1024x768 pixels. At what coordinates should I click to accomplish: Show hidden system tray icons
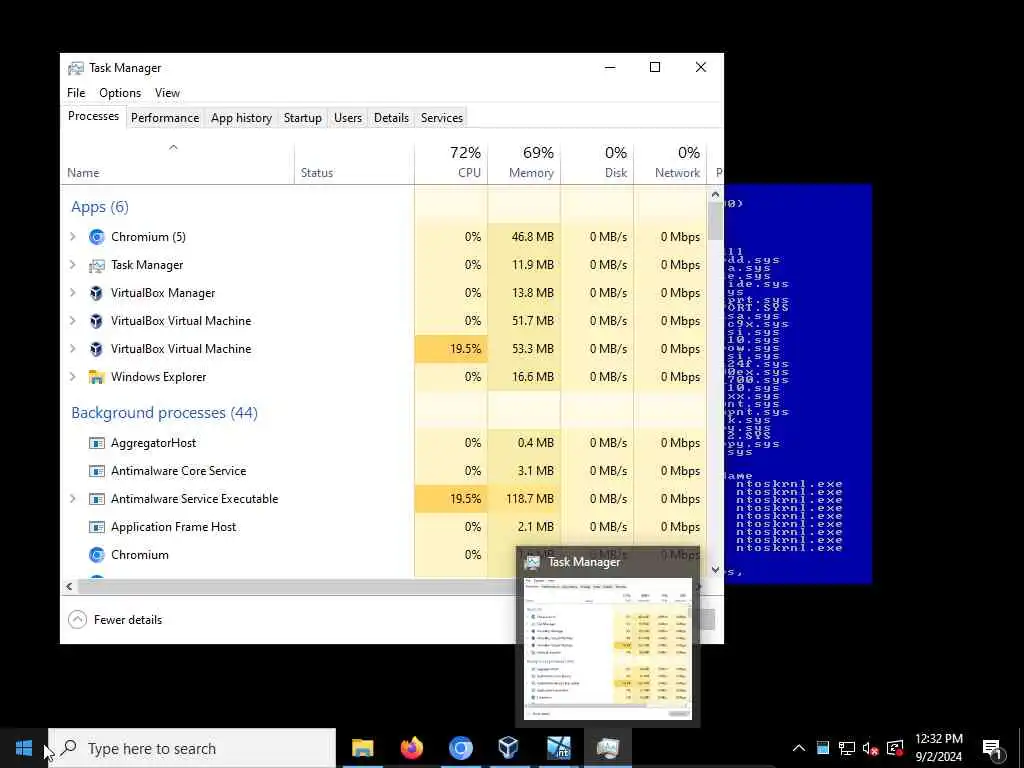coord(799,748)
